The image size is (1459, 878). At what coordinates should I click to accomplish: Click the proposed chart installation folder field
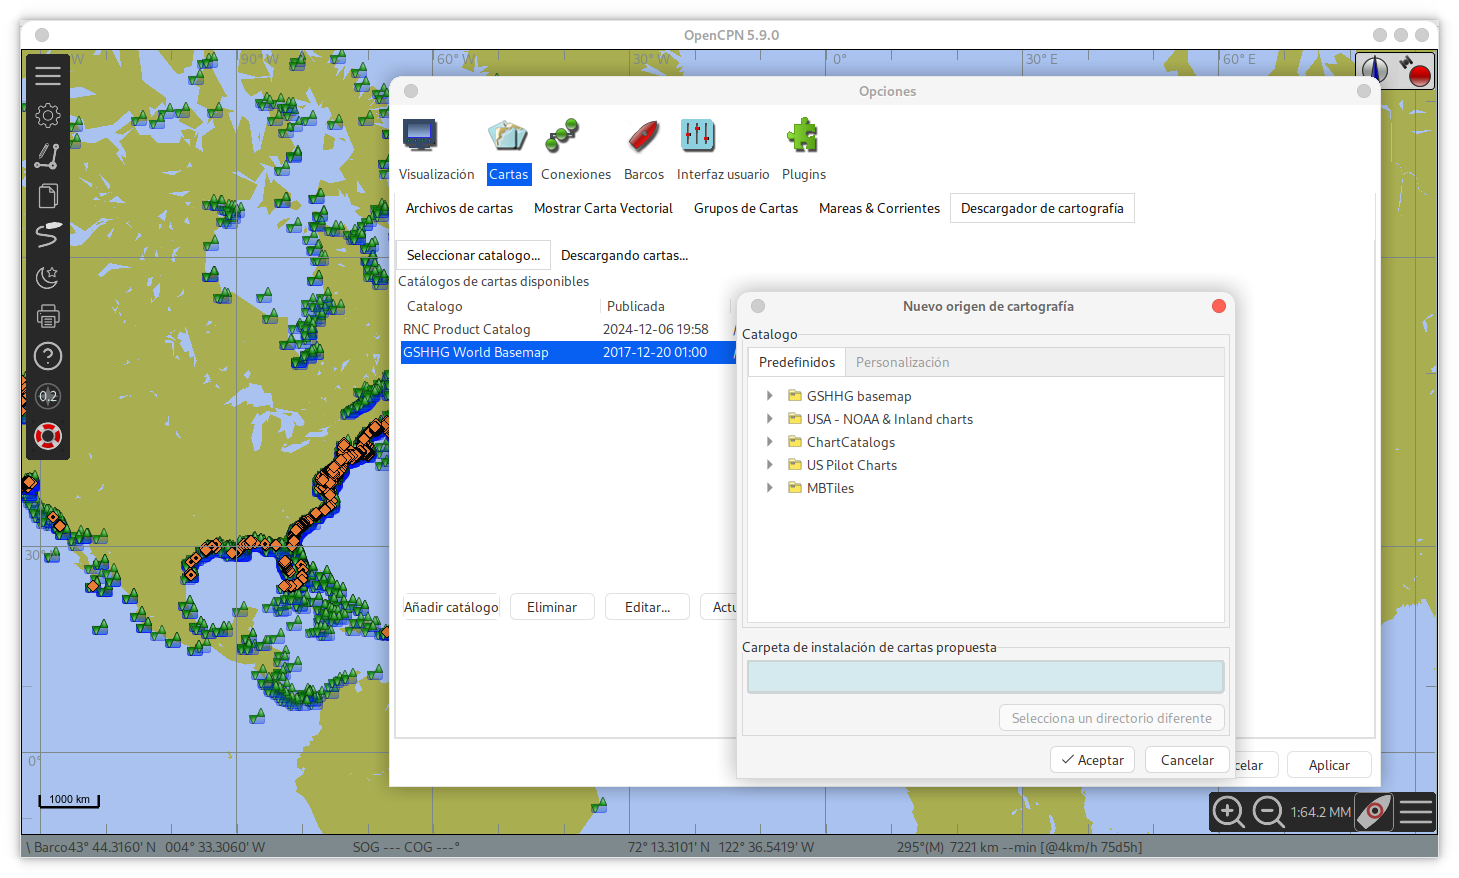pyautogui.click(x=985, y=677)
